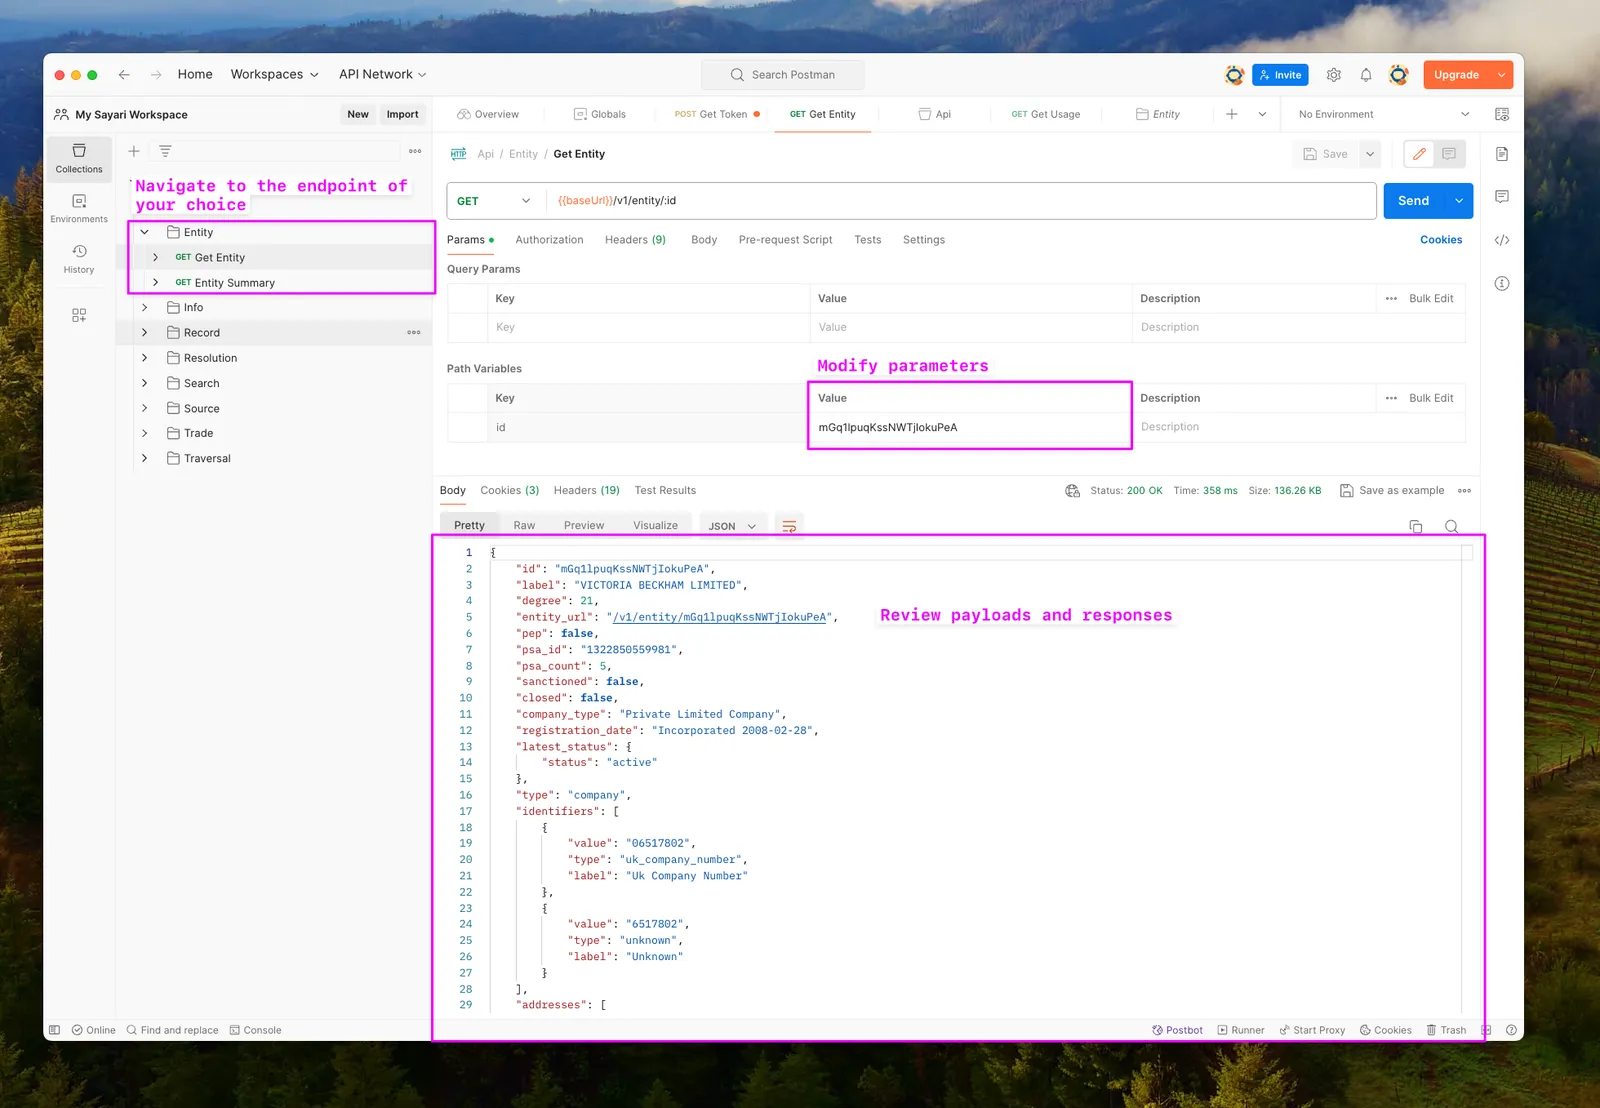Open the Headers (9) request tab

[x=635, y=240]
